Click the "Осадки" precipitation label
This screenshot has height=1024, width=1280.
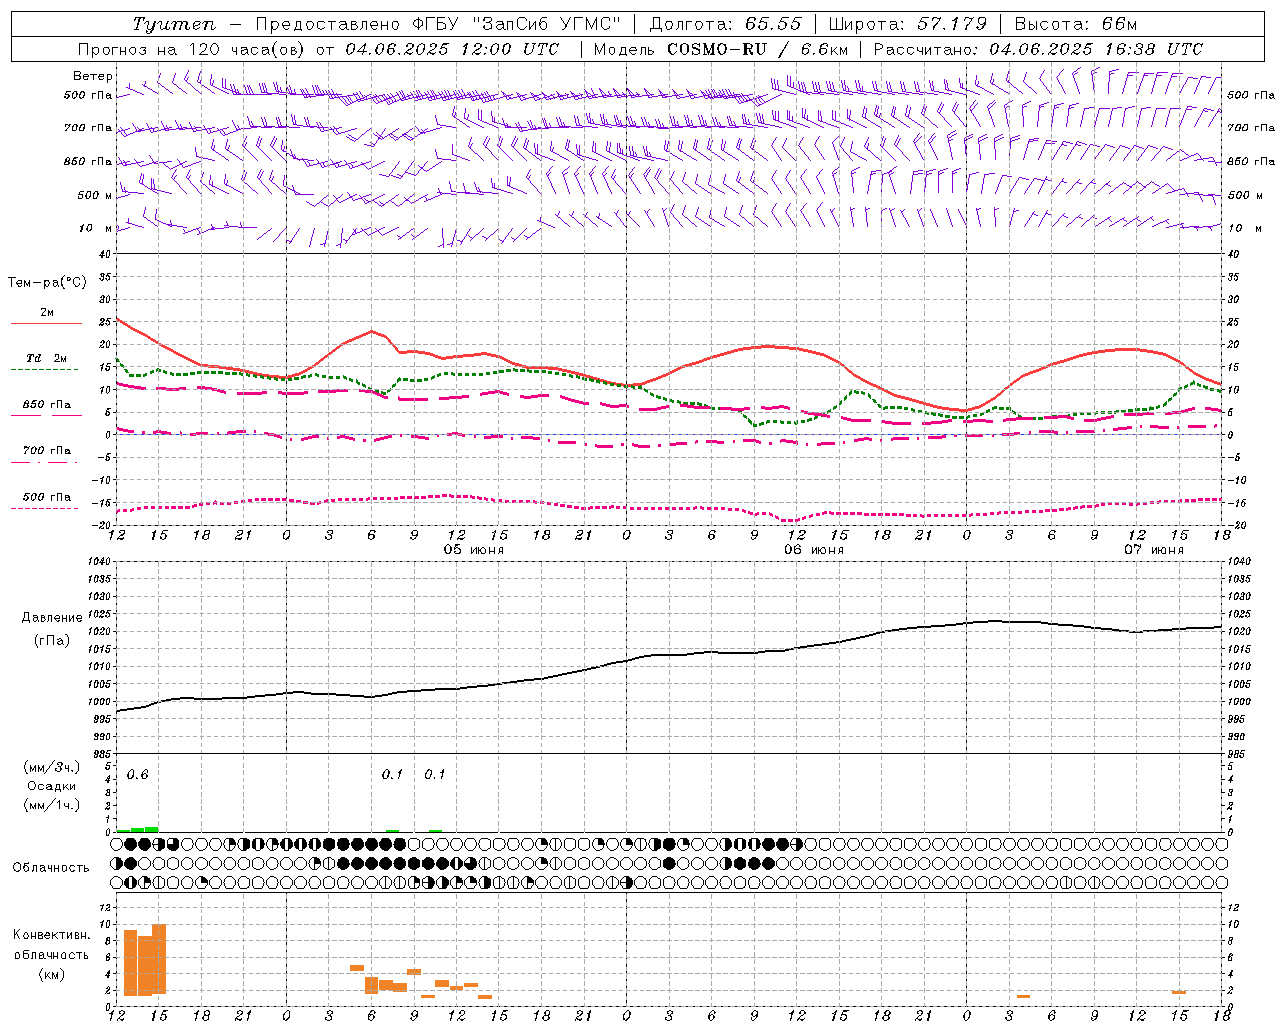52,786
